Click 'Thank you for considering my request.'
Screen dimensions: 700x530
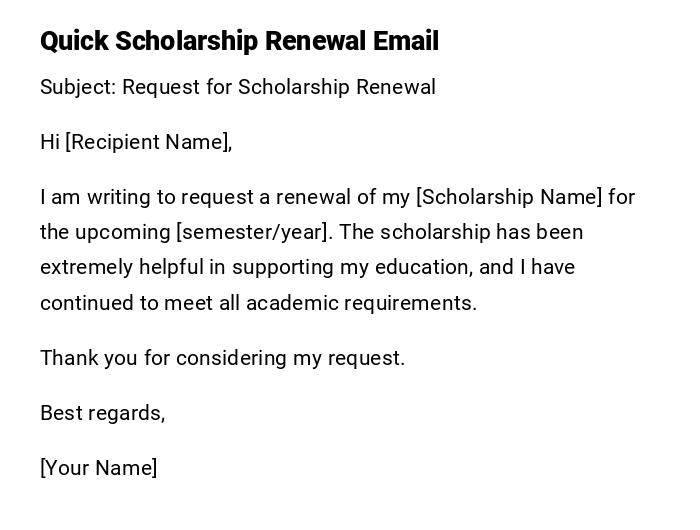[222, 358]
